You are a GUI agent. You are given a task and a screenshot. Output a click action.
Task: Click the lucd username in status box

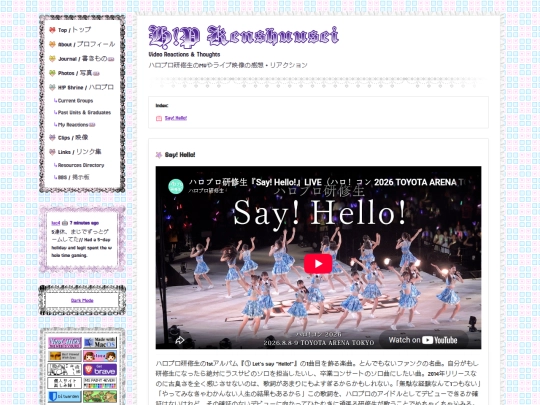tap(55, 223)
